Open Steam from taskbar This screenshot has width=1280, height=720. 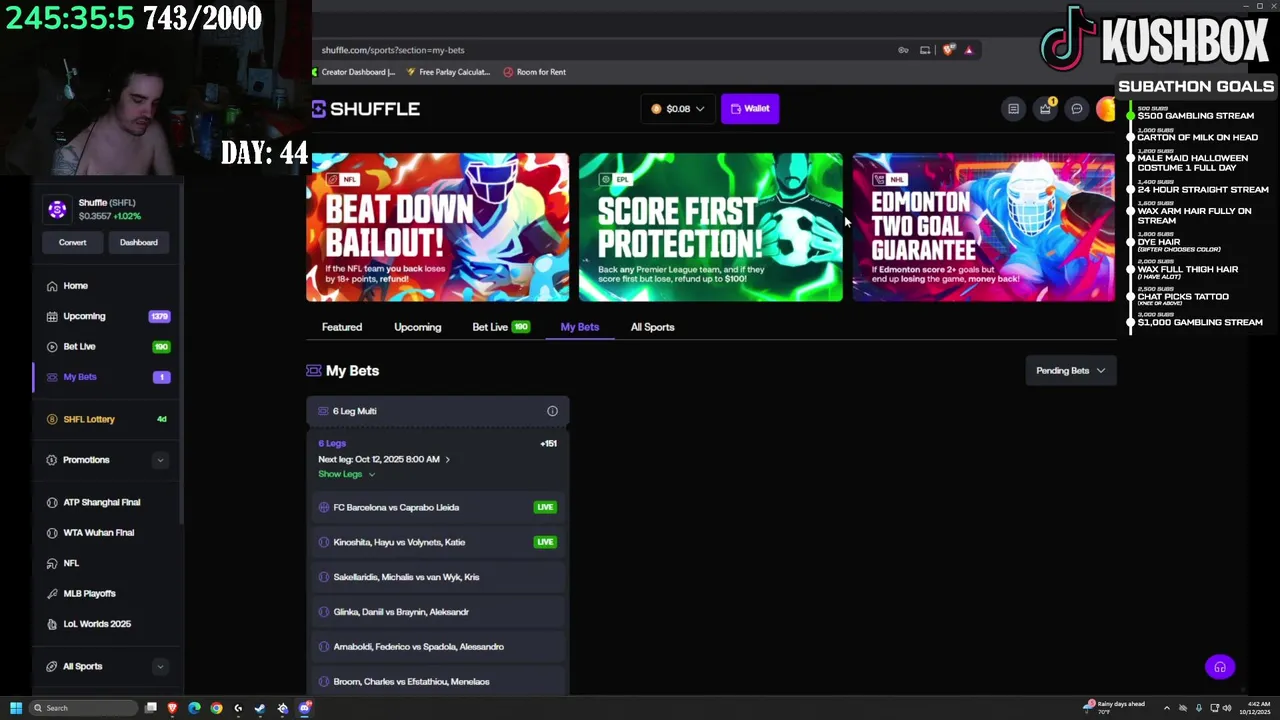click(260, 708)
